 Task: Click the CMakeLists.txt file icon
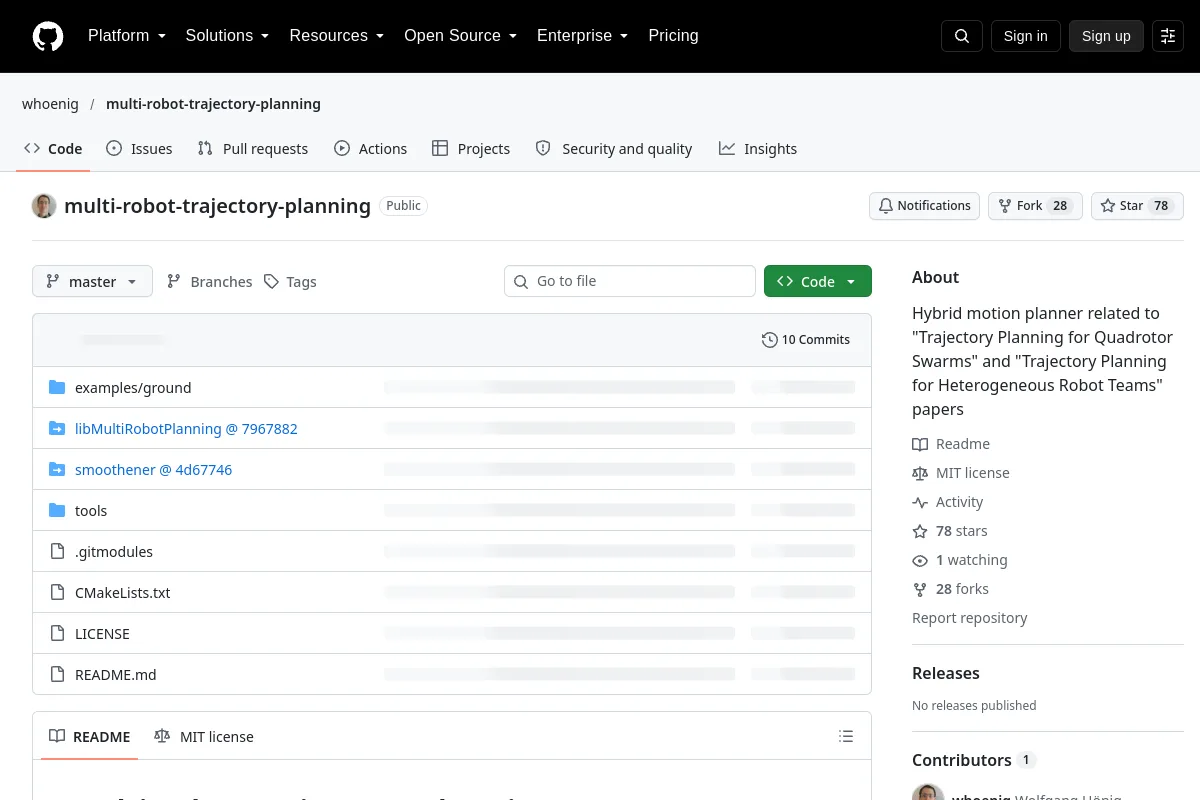pyautogui.click(x=57, y=593)
